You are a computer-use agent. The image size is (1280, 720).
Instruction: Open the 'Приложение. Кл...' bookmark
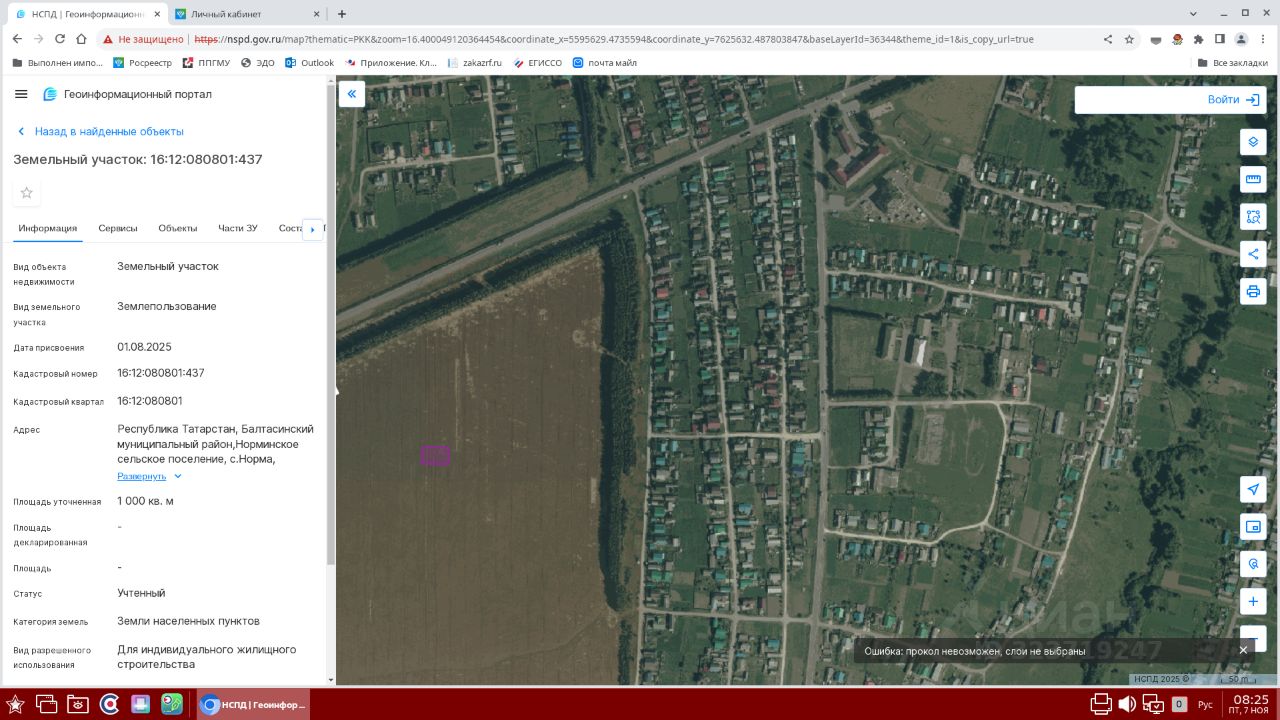click(391, 63)
